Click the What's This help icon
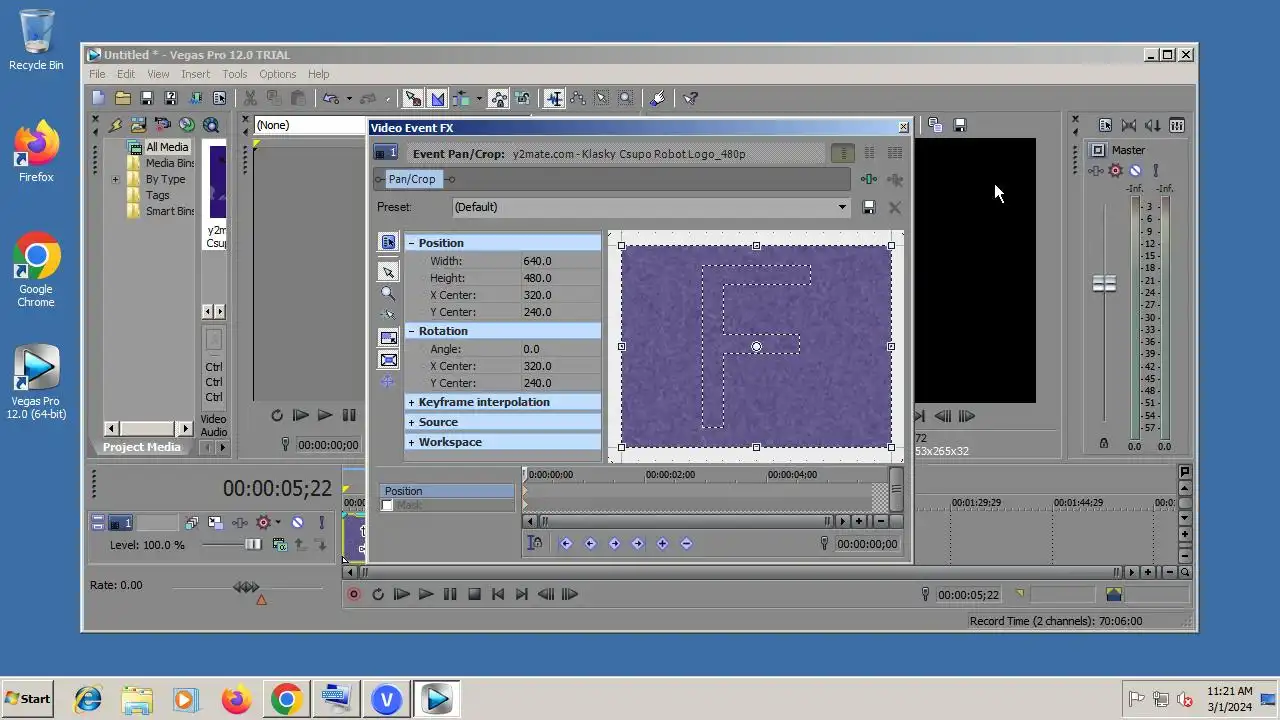Image resolution: width=1280 pixels, height=720 pixels. coord(690,98)
